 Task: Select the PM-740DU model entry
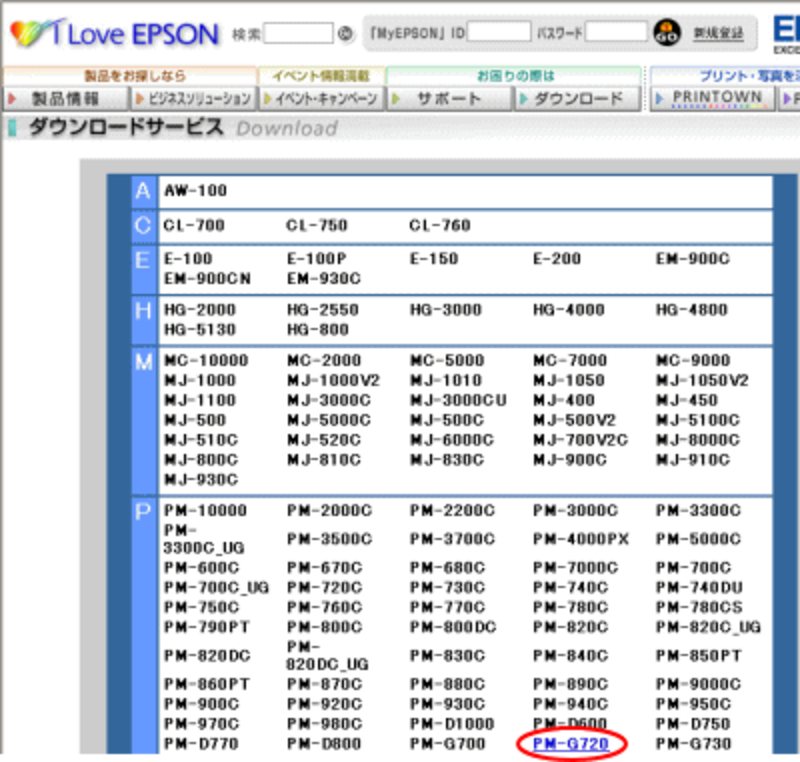tap(699, 588)
